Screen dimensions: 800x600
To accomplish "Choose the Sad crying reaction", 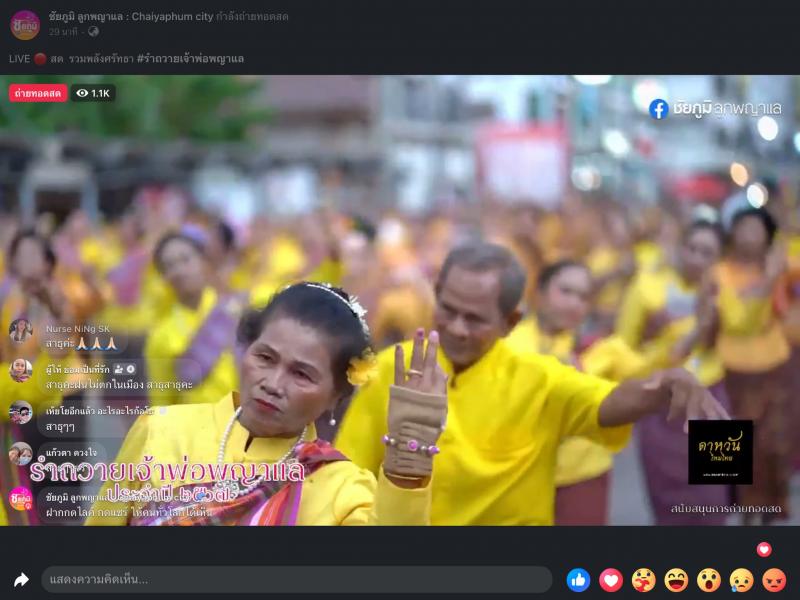I will pyautogui.click(x=741, y=580).
